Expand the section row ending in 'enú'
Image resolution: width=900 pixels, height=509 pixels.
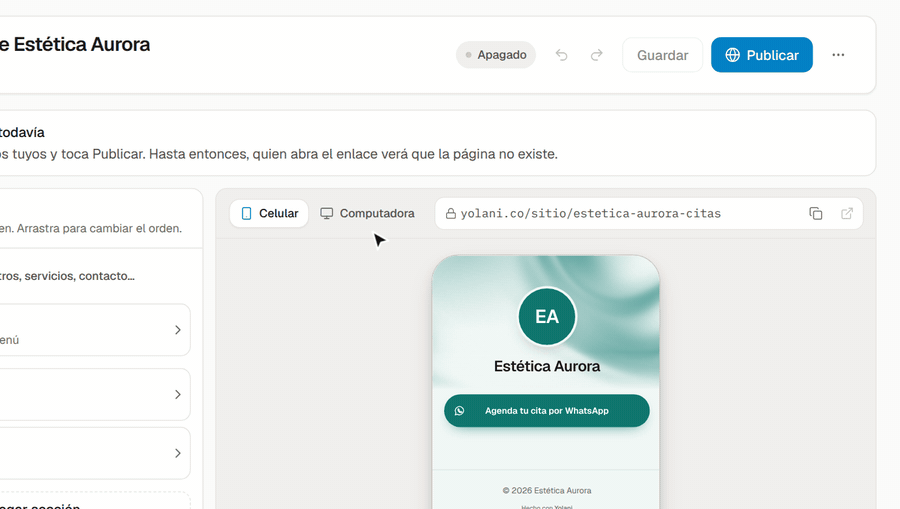(95, 330)
